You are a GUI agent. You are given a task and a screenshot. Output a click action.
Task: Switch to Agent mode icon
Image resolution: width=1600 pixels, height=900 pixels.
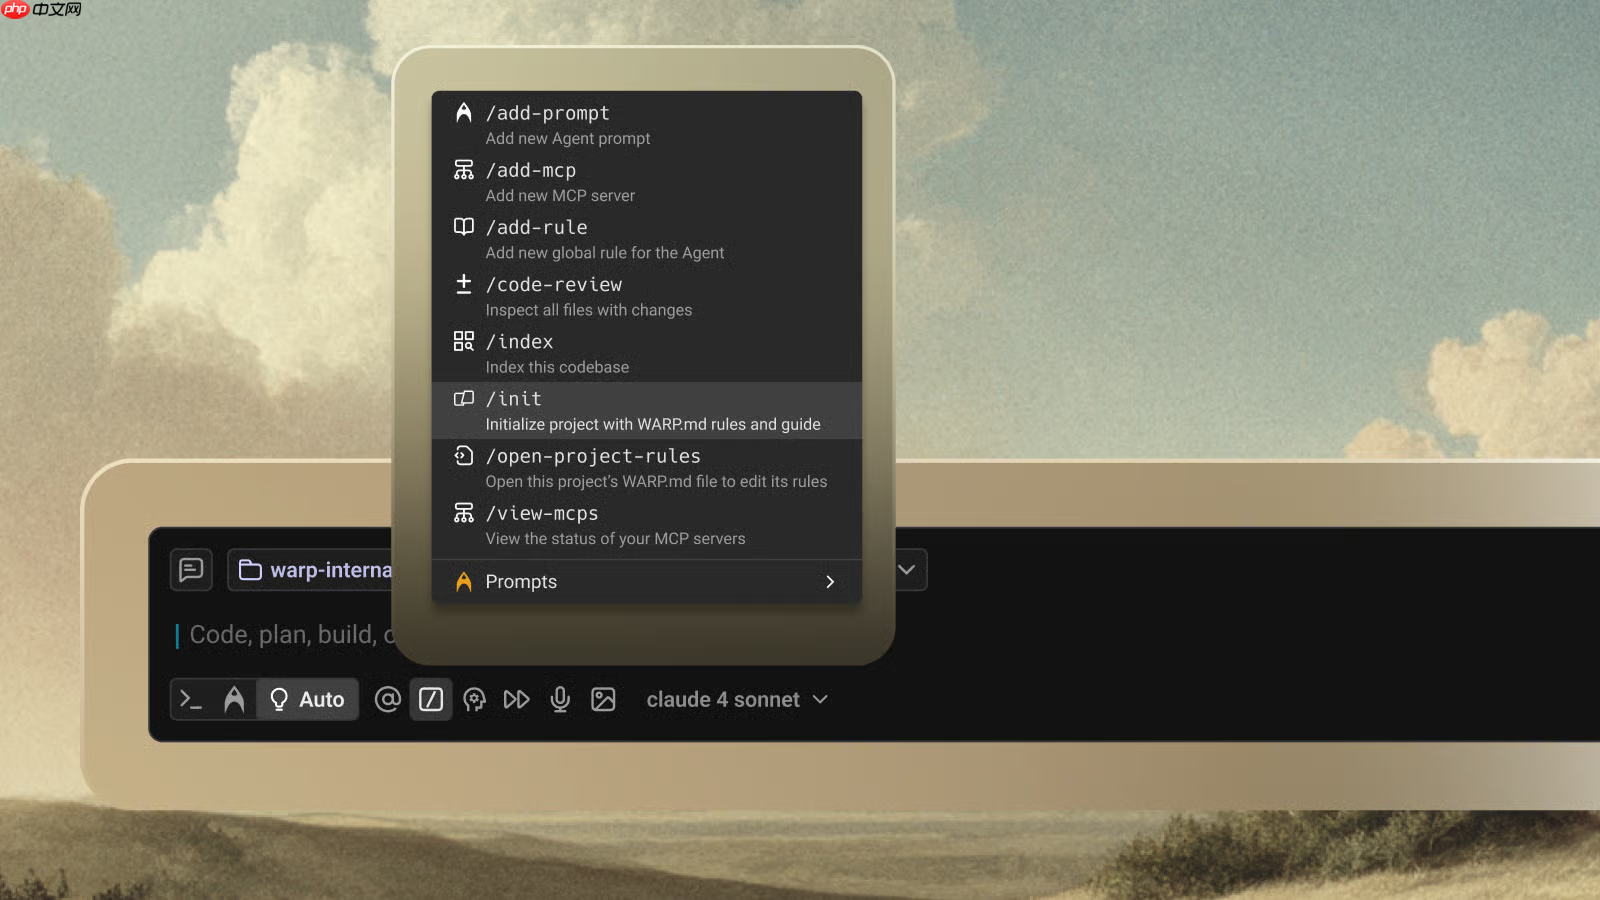click(234, 699)
